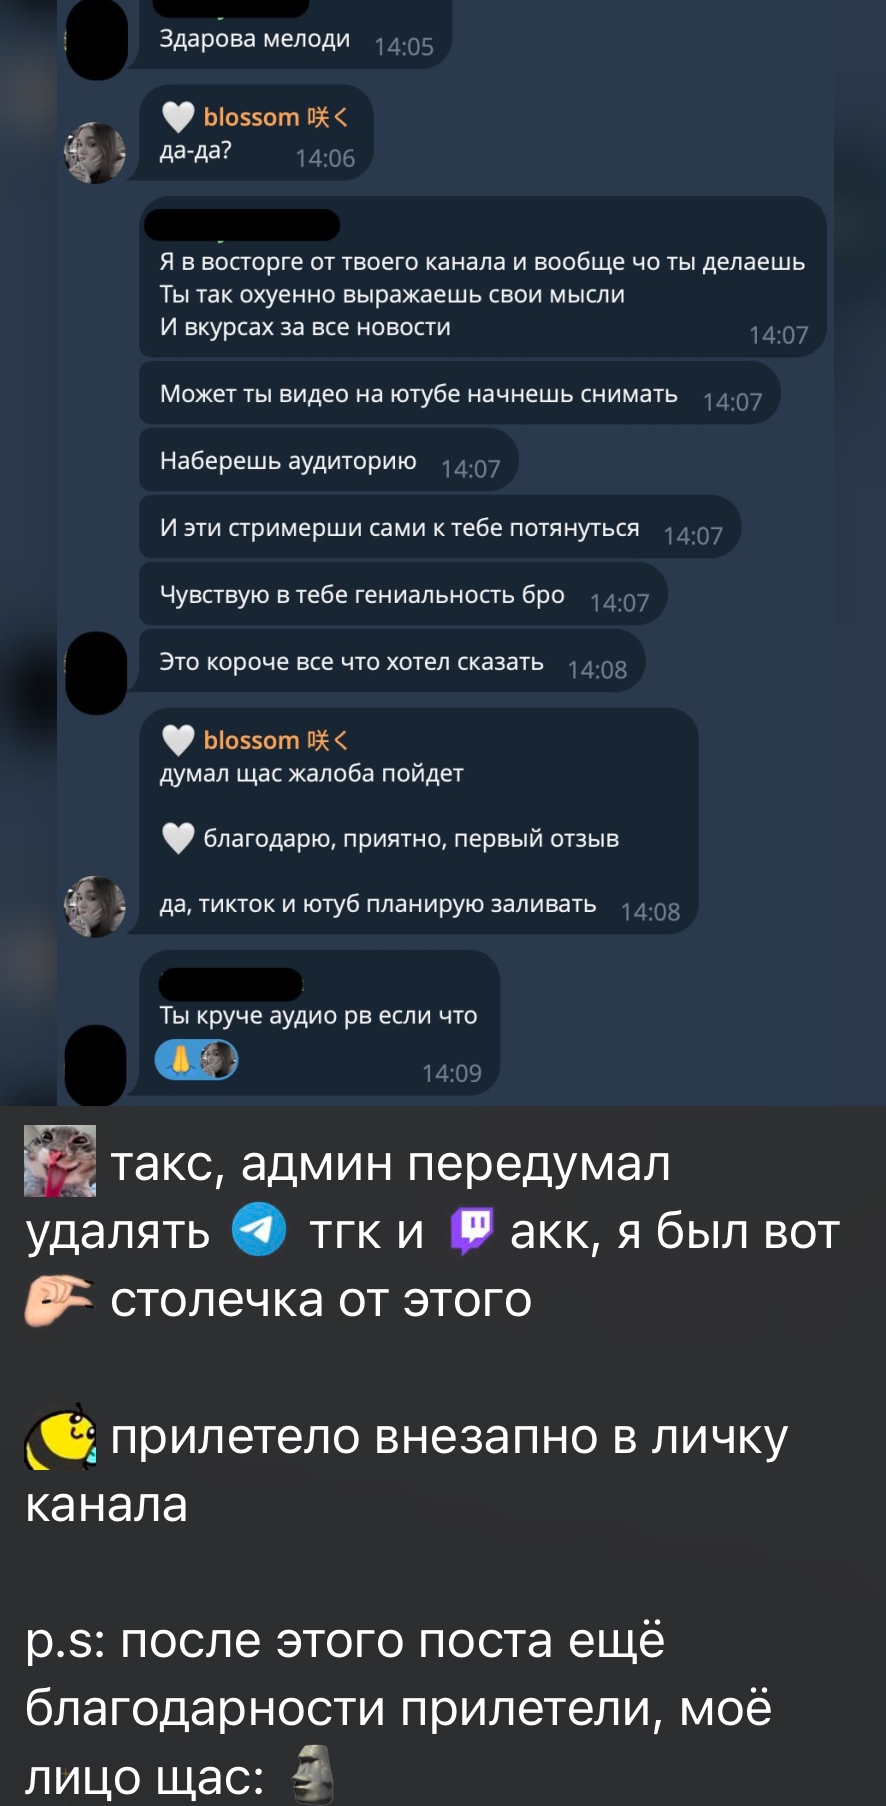Click the yellow bee emoji
Image resolution: width=886 pixels, height=1806 pixels.
click(60, 1436)
